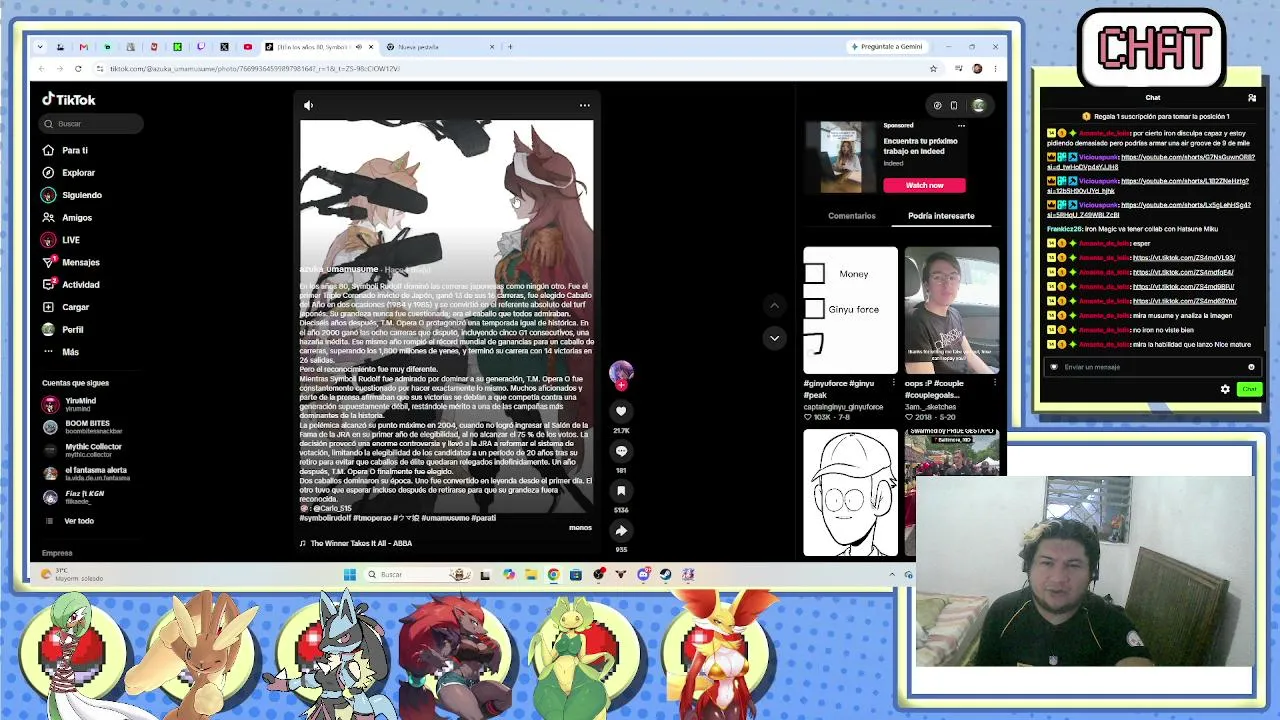Open the LIVE section

pyautogui.click(x=61, y=240)
